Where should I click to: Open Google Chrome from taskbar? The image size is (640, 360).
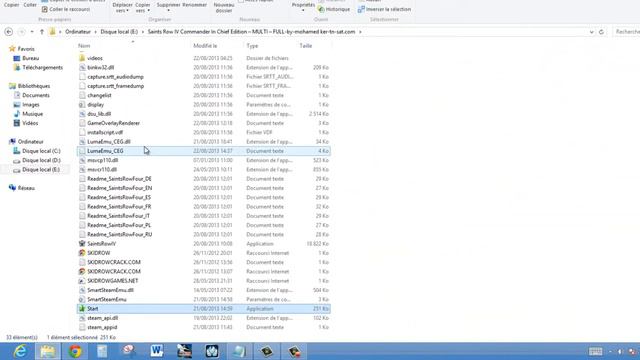point(75,351)
